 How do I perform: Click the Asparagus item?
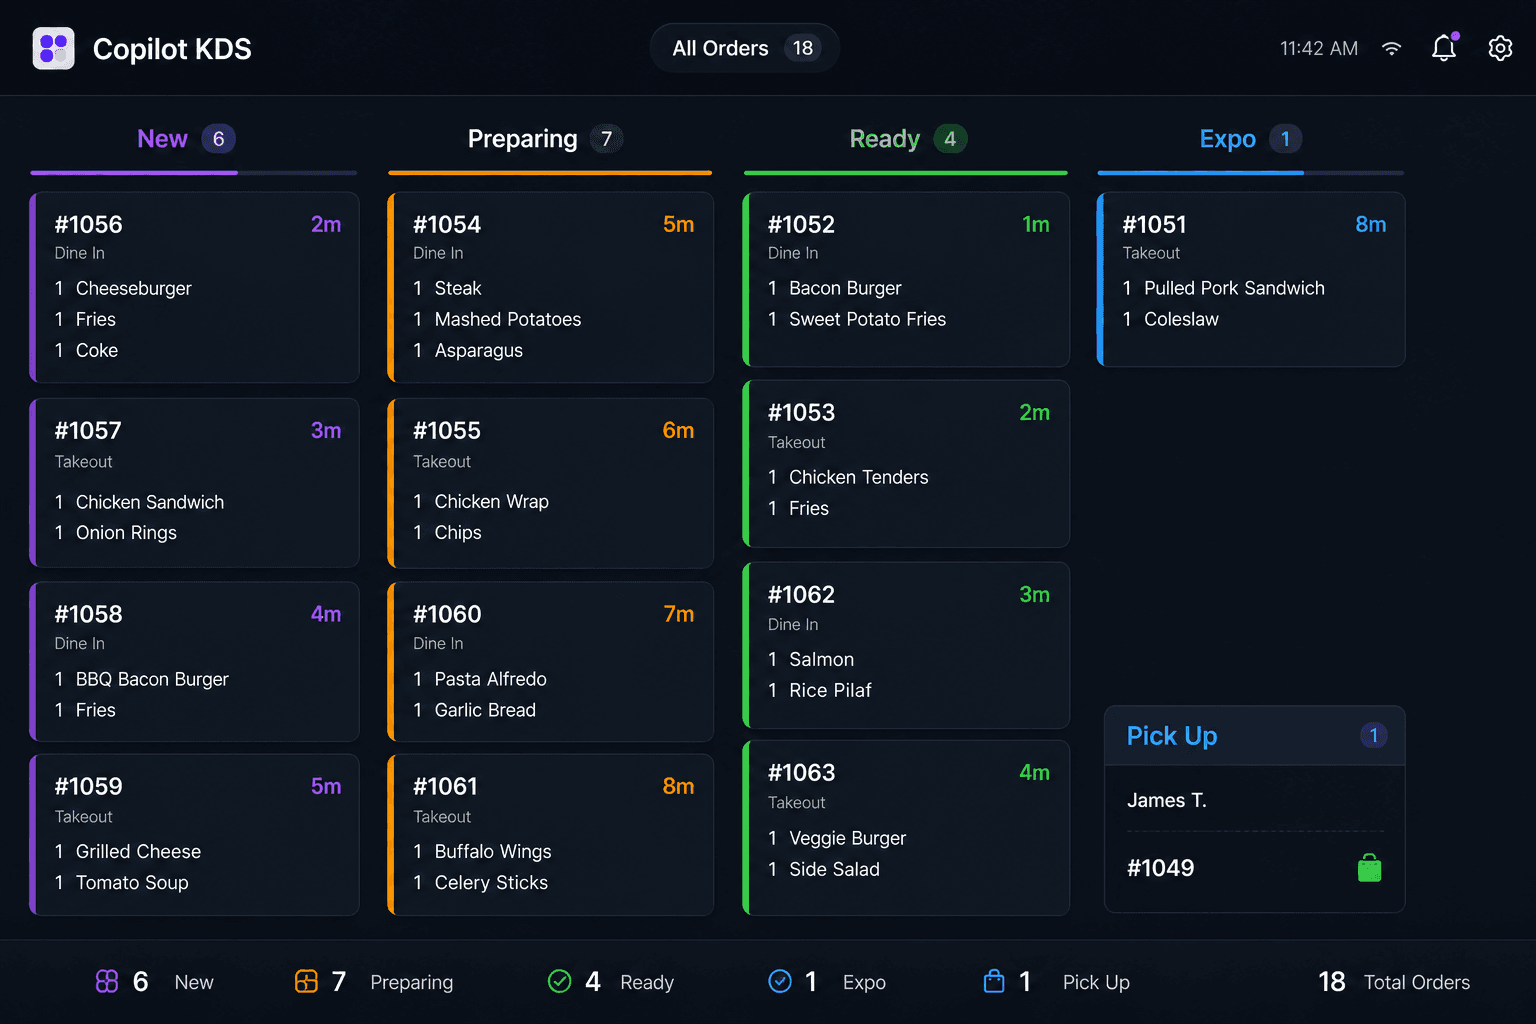pyautogui.click(x=468, y=350)
